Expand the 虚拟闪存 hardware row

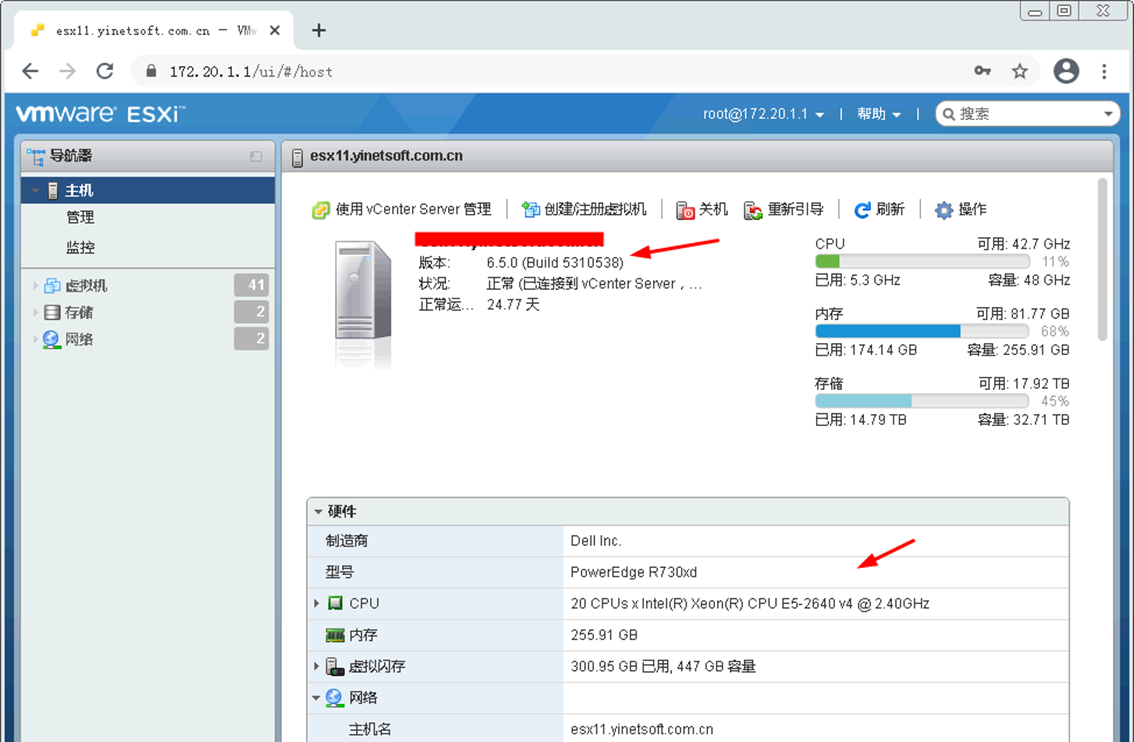click(x=316, y=666)
